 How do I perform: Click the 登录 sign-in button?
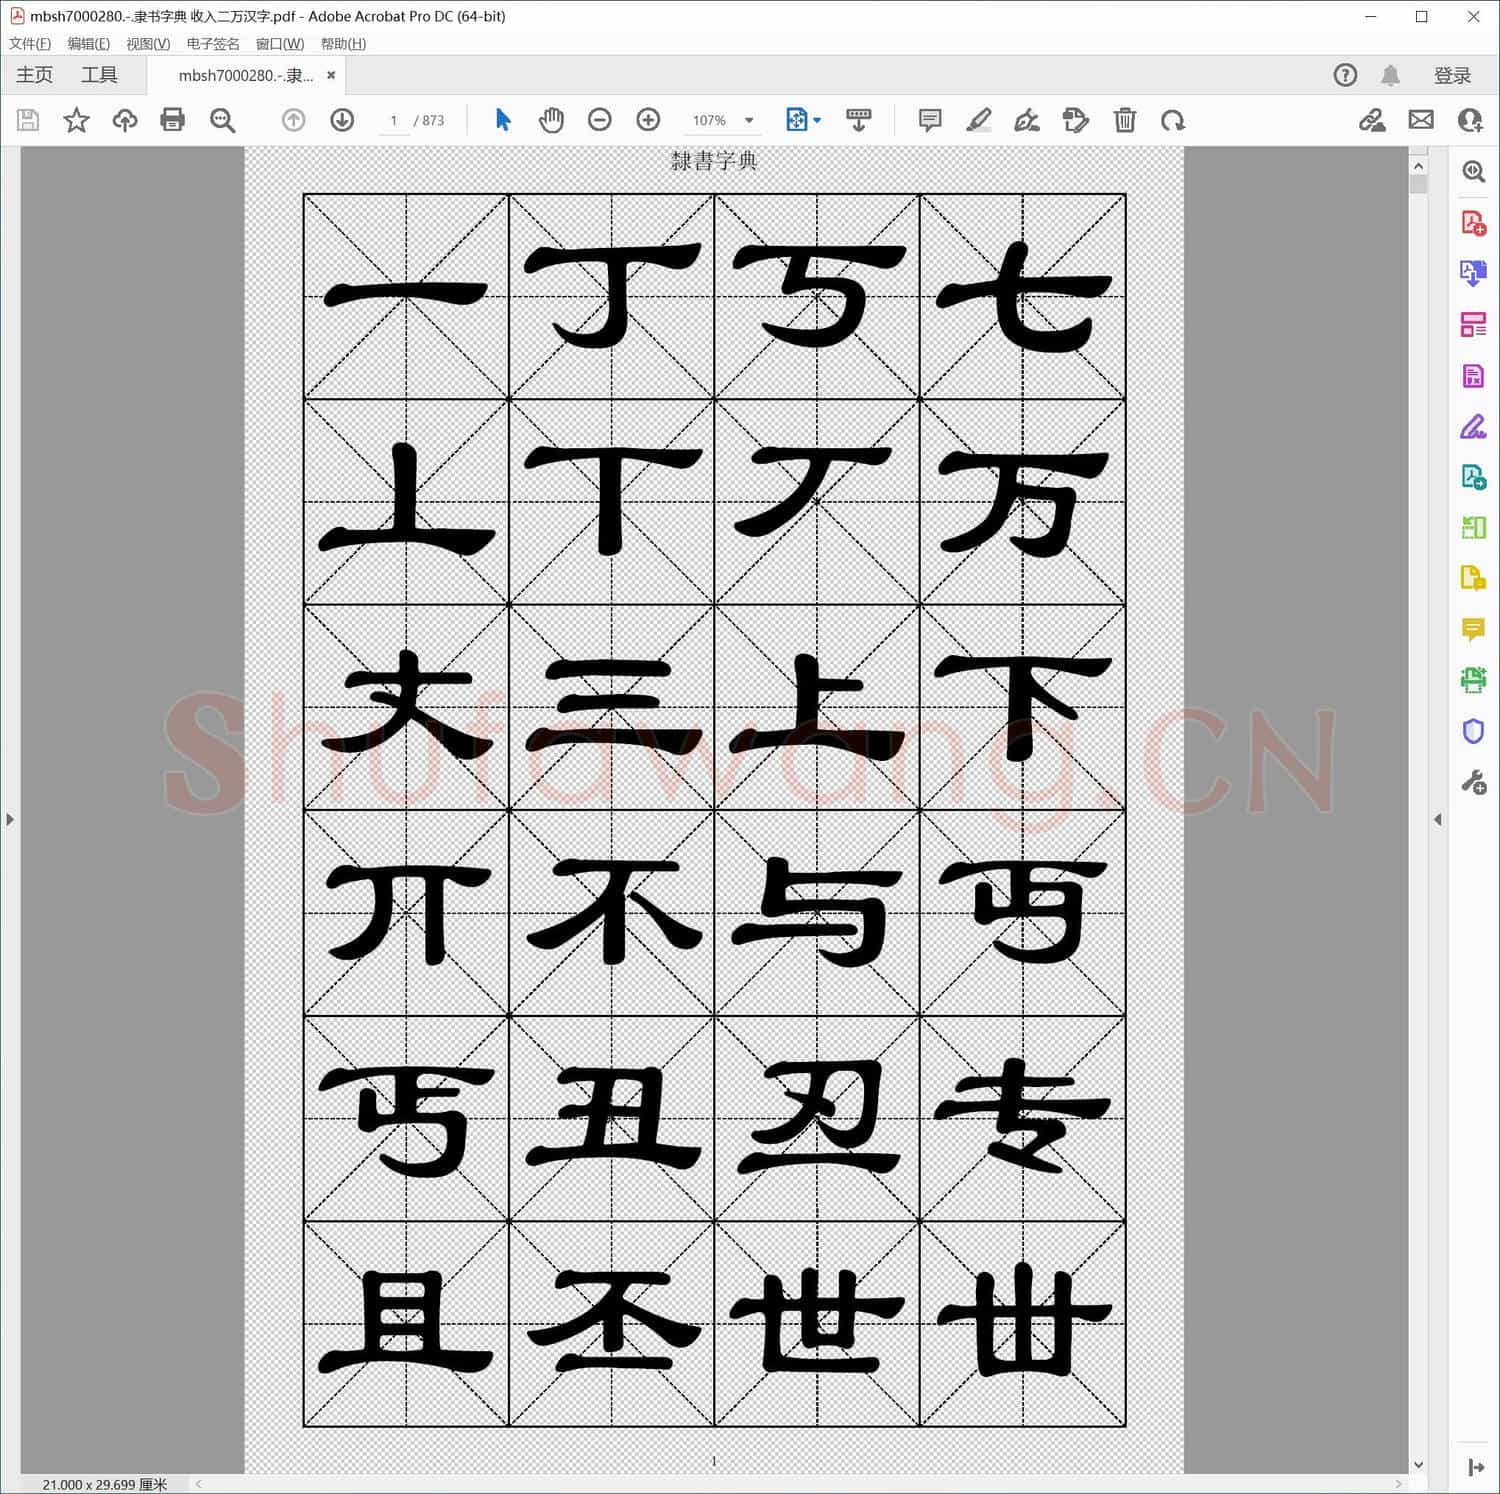[1451, 75]
